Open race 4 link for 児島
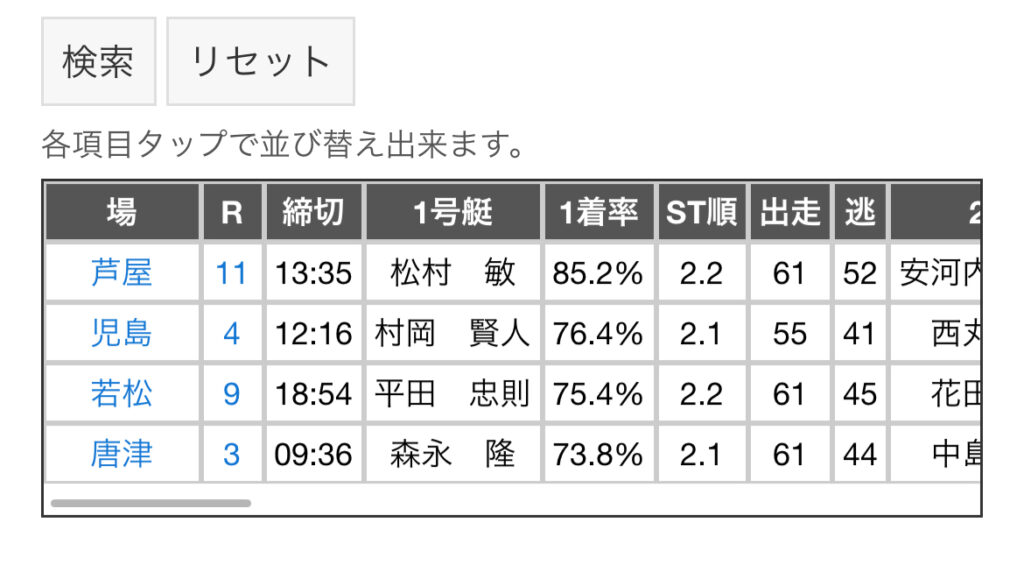1024x572 pixels. coord(231,334)
